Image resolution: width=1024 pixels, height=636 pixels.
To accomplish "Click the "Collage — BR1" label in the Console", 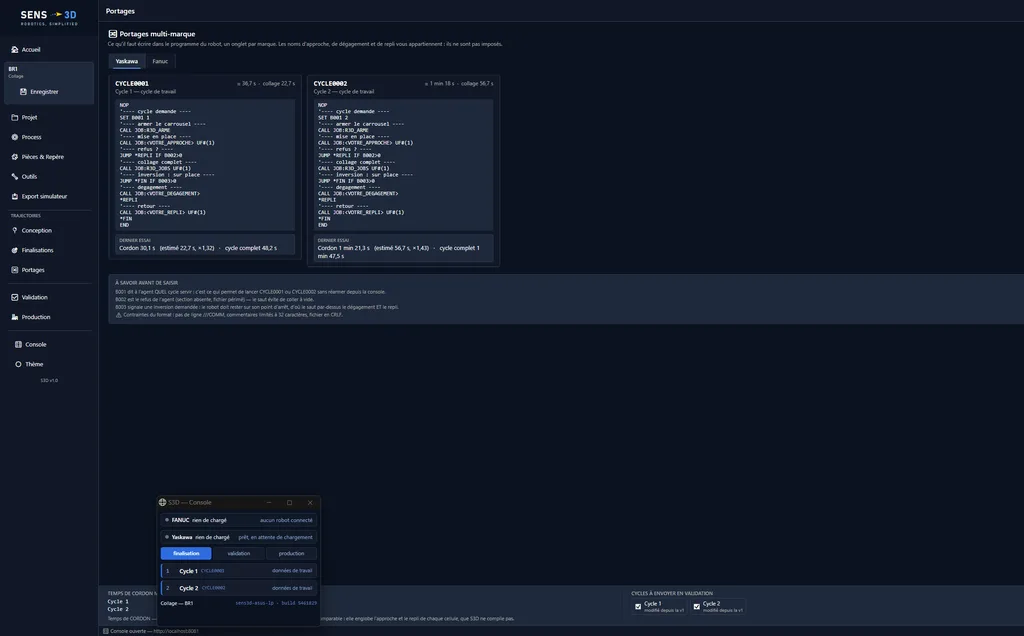I will (x=177, y=603).
